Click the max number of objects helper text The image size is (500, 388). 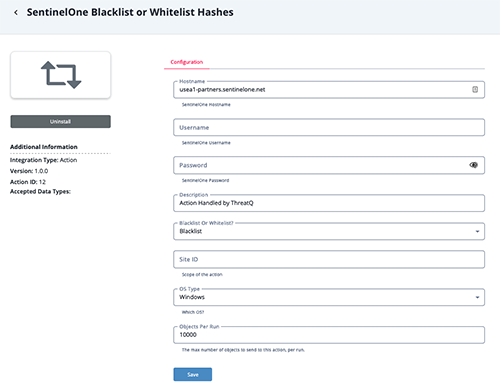[x=243, y=350]
